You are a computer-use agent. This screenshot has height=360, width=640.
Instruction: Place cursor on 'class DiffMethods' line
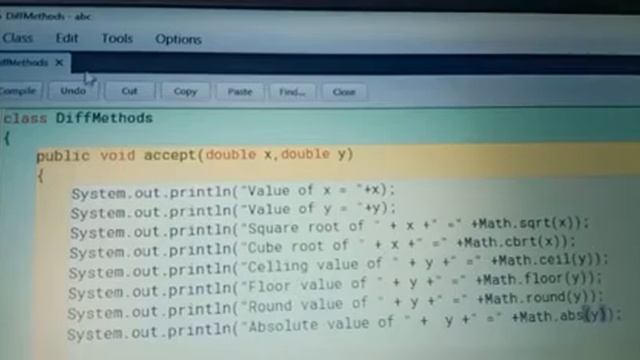coord(78,118)
